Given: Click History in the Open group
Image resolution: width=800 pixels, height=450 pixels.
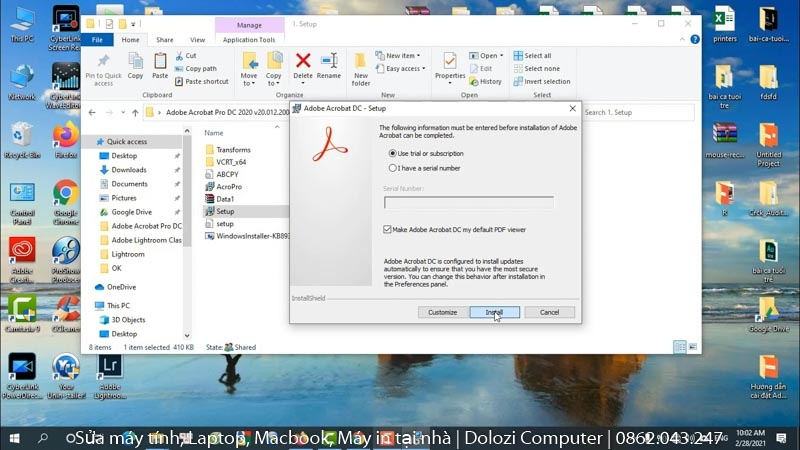Looking at the screenshot, I should click(485, 81).
